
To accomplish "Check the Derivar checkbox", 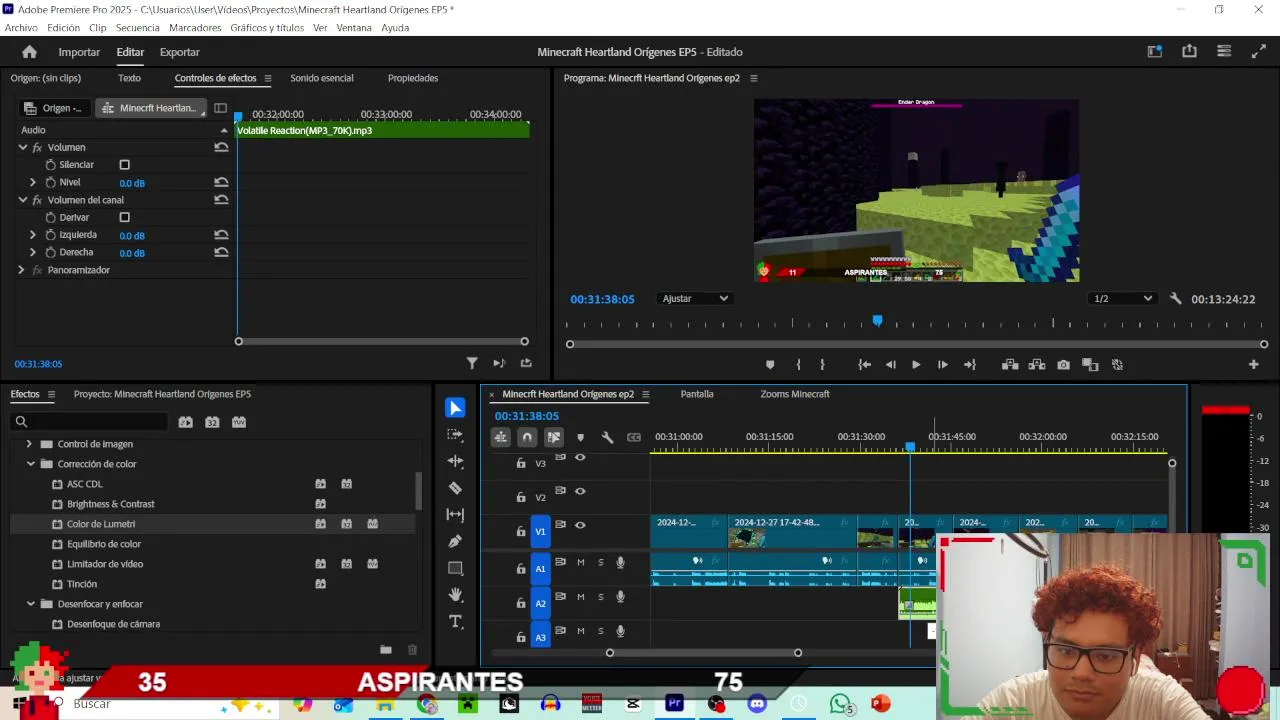I will [125, 217].
